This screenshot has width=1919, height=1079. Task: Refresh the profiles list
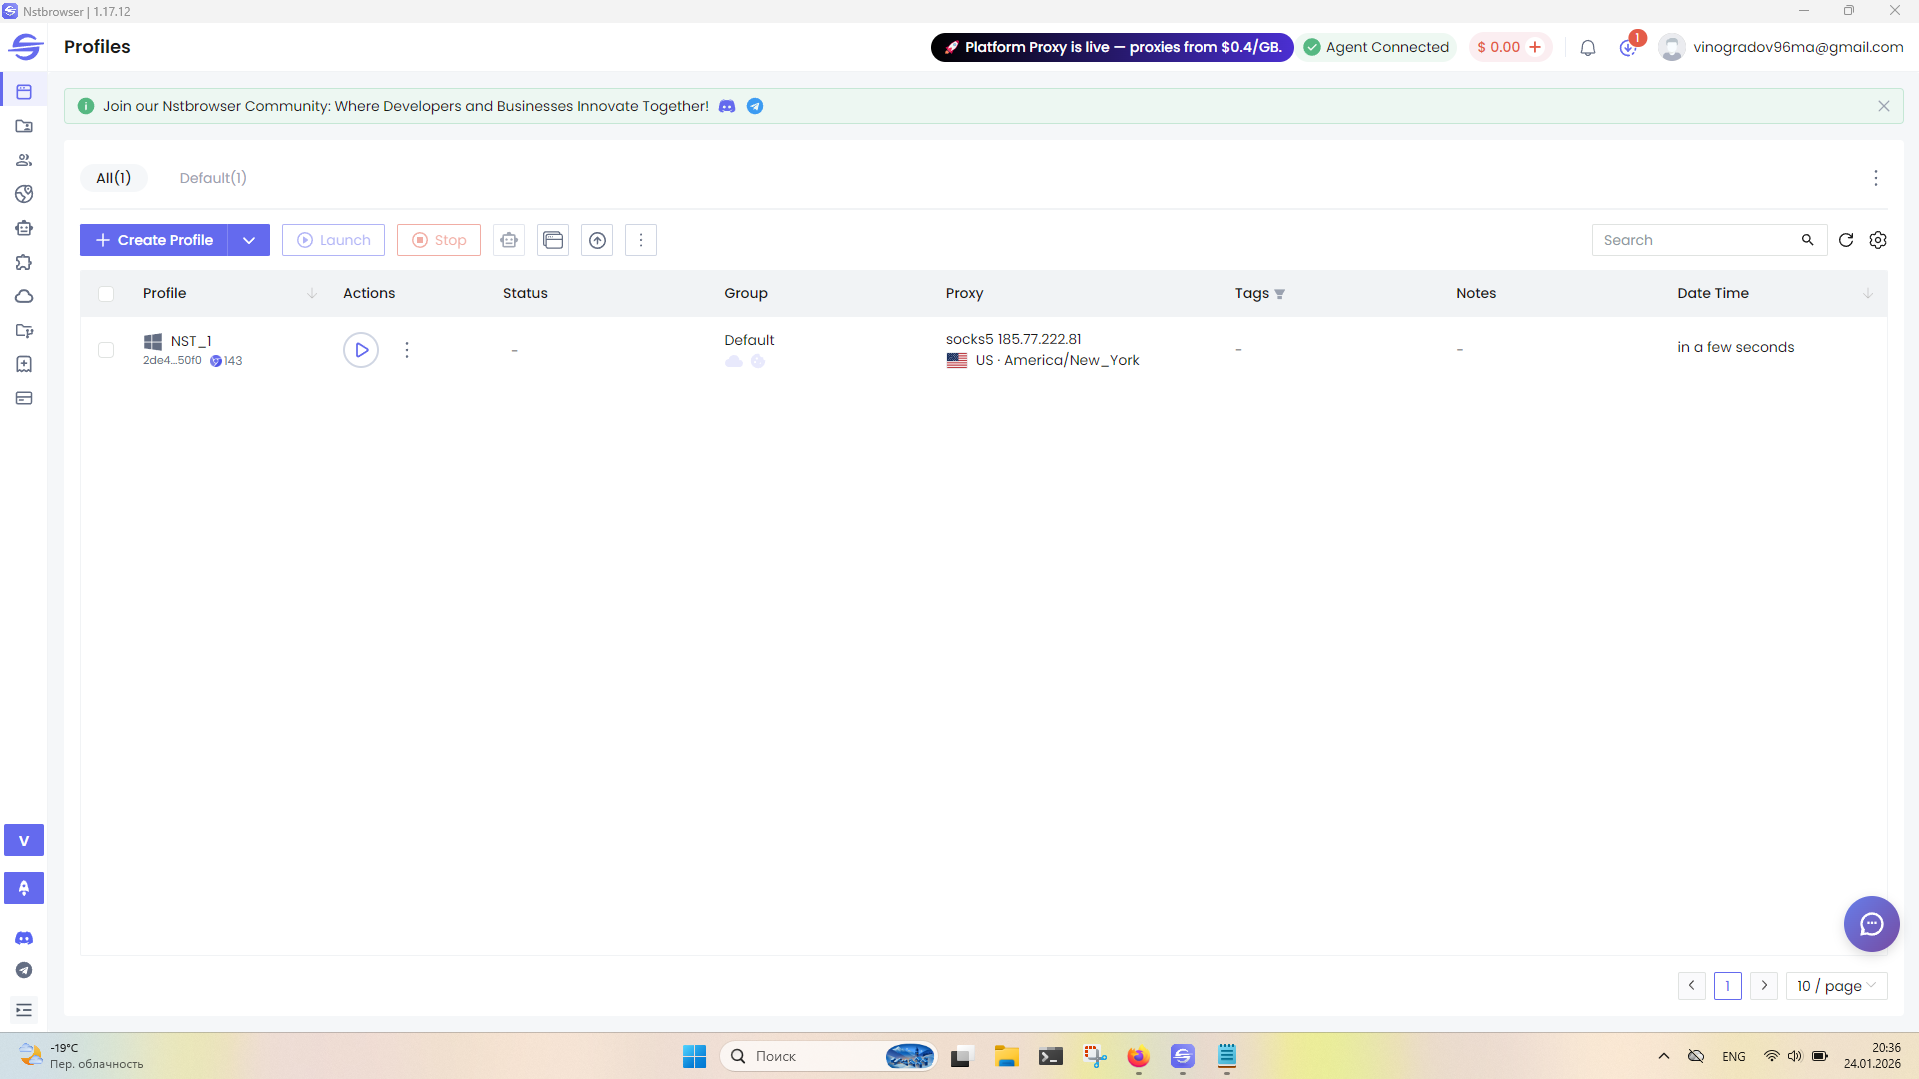point(1846,240)
